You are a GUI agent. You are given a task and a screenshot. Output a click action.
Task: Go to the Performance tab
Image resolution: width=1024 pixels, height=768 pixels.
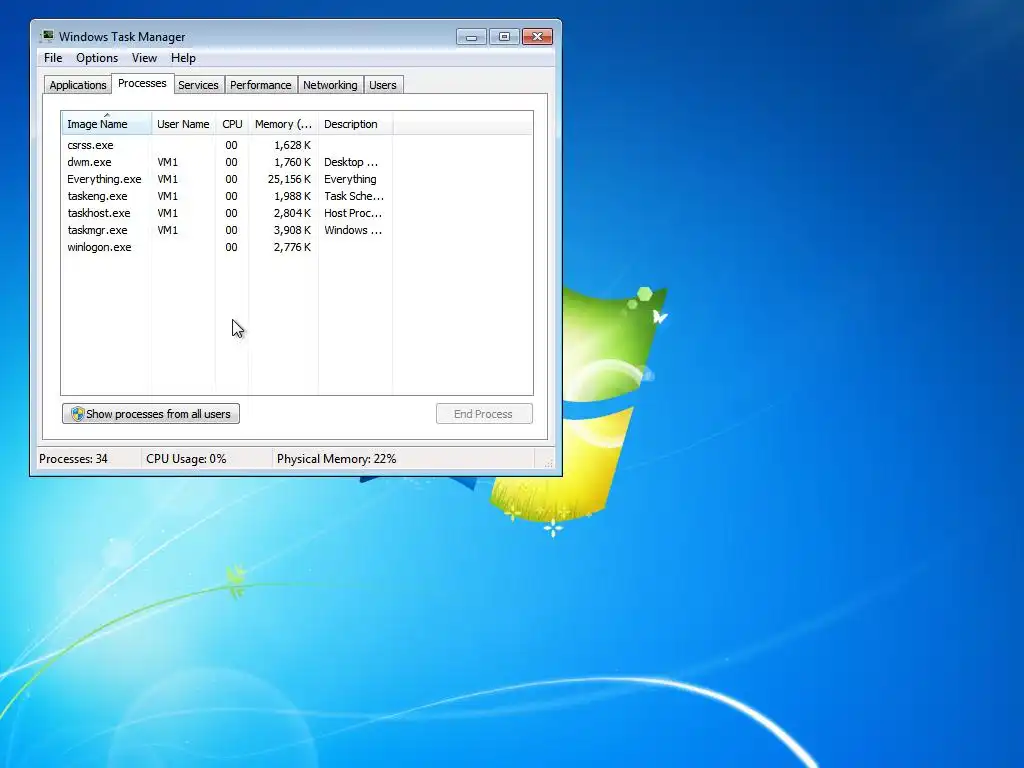(261, 85)
